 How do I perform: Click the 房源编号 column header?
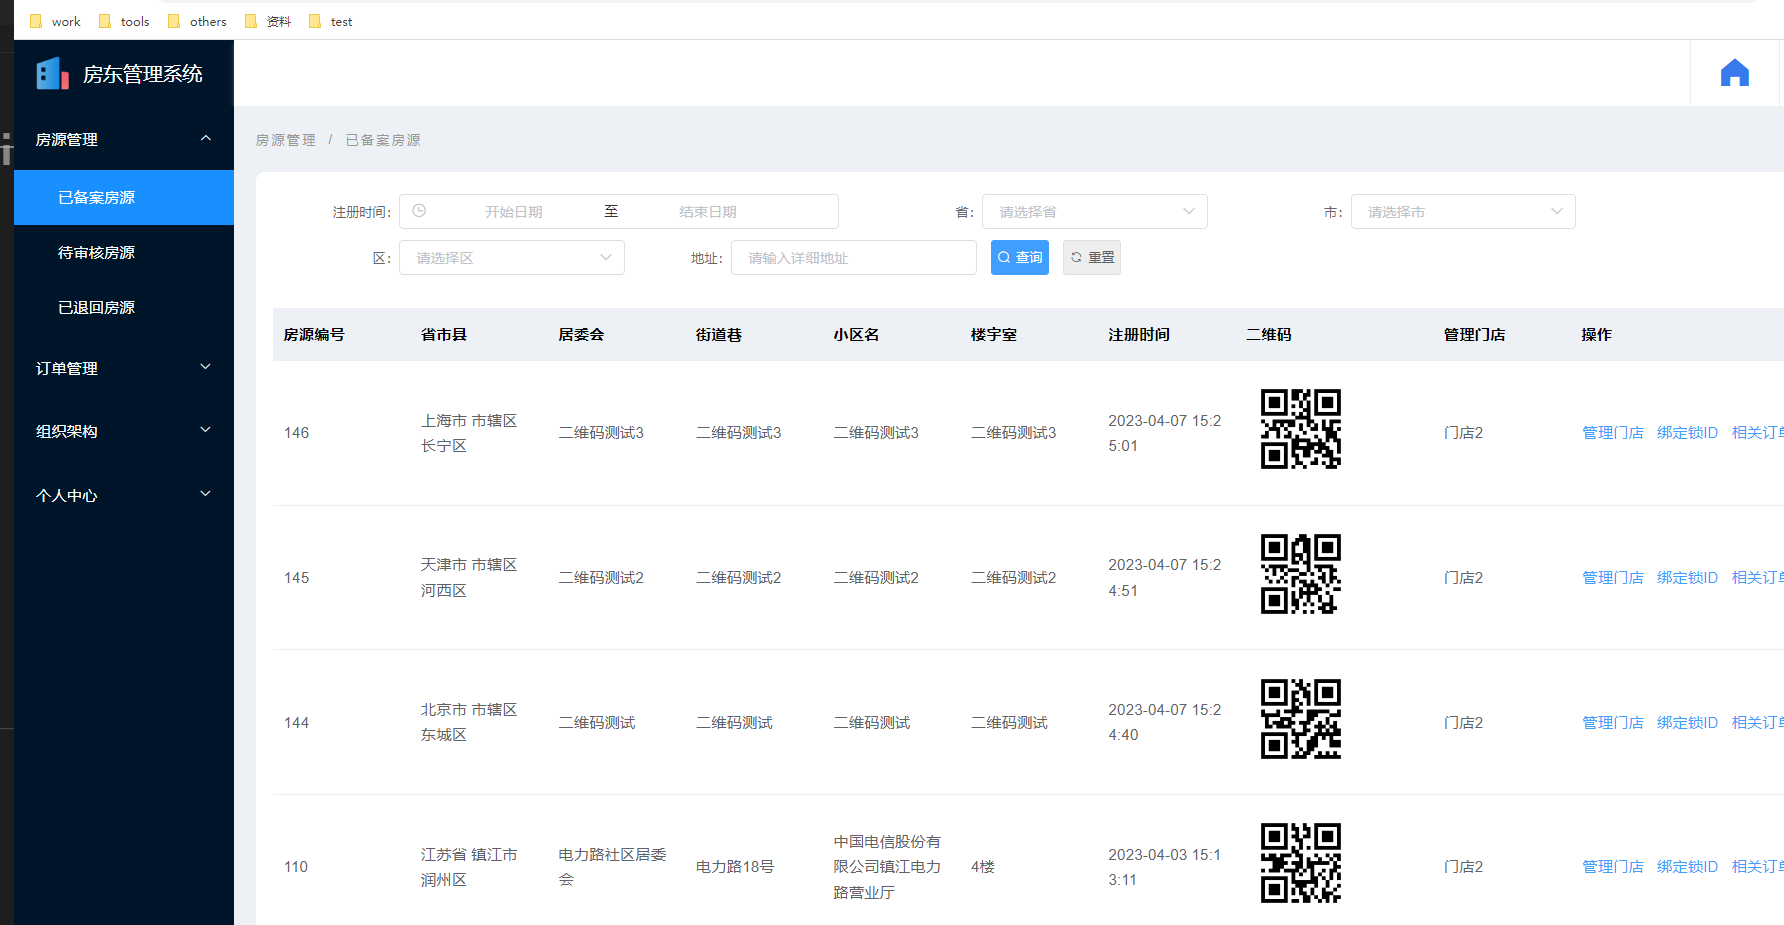pyautogui.click(x=314, y=334)
